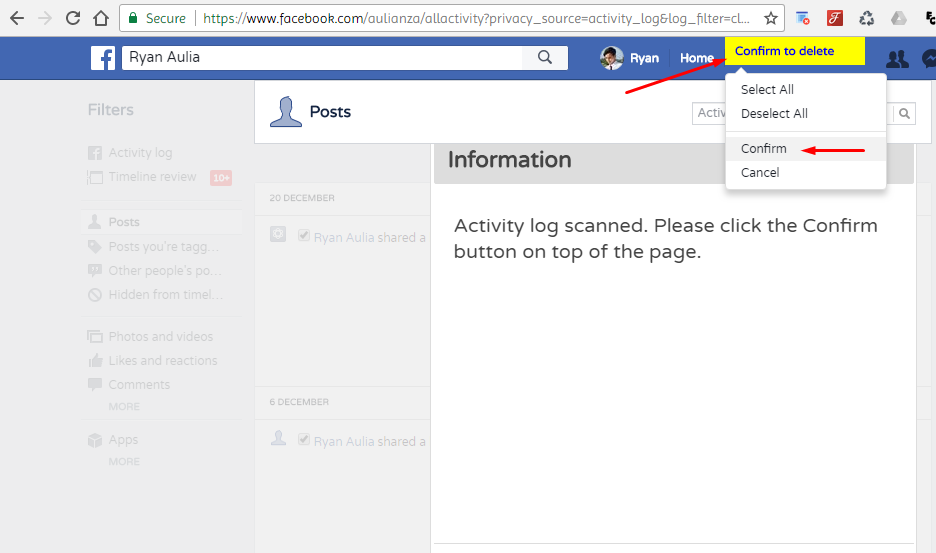Select the Comments filter
Screen dimensions: 936x553
139,385
